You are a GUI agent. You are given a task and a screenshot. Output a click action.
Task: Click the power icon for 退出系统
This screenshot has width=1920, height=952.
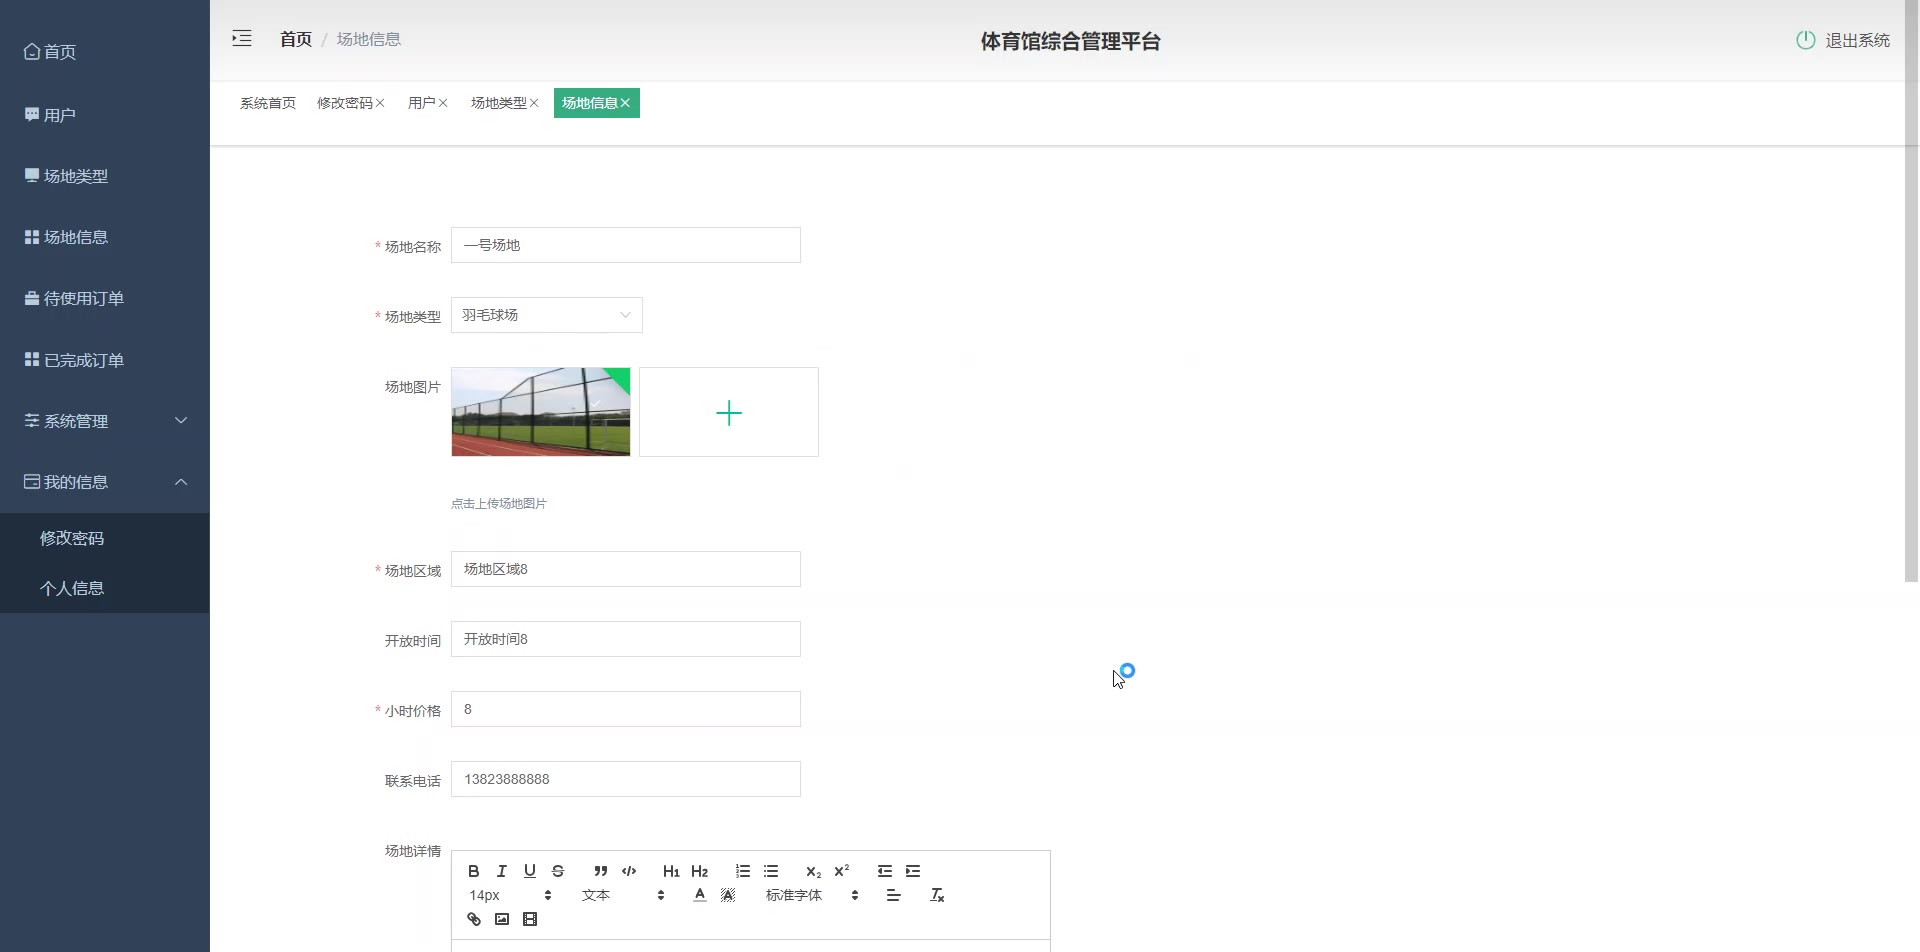(x=1805, y=40)
